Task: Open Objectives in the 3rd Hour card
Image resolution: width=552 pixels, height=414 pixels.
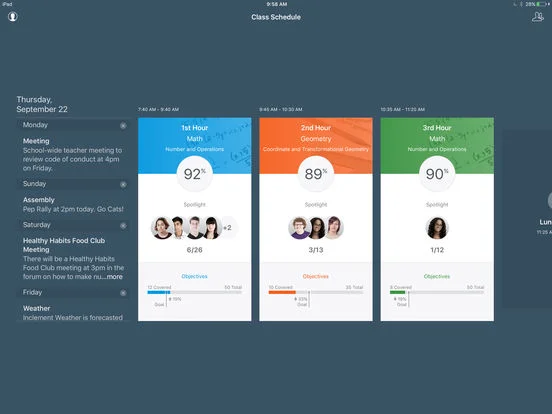Action: (x=437, y=276)
